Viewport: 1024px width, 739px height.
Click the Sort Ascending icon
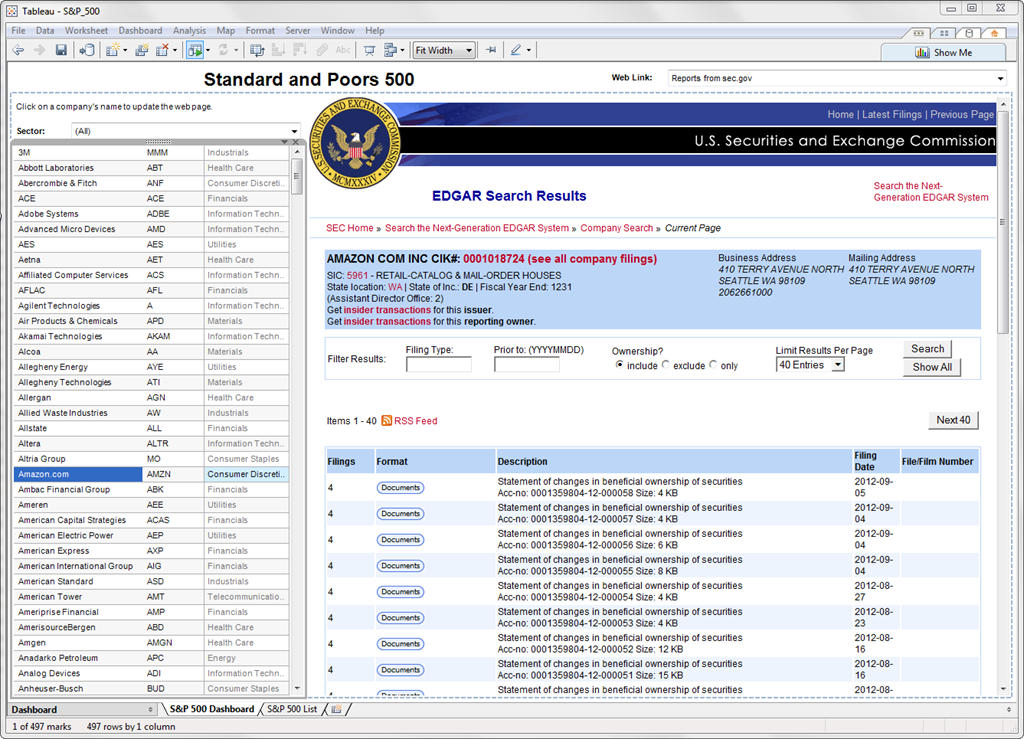click(278, 50)
